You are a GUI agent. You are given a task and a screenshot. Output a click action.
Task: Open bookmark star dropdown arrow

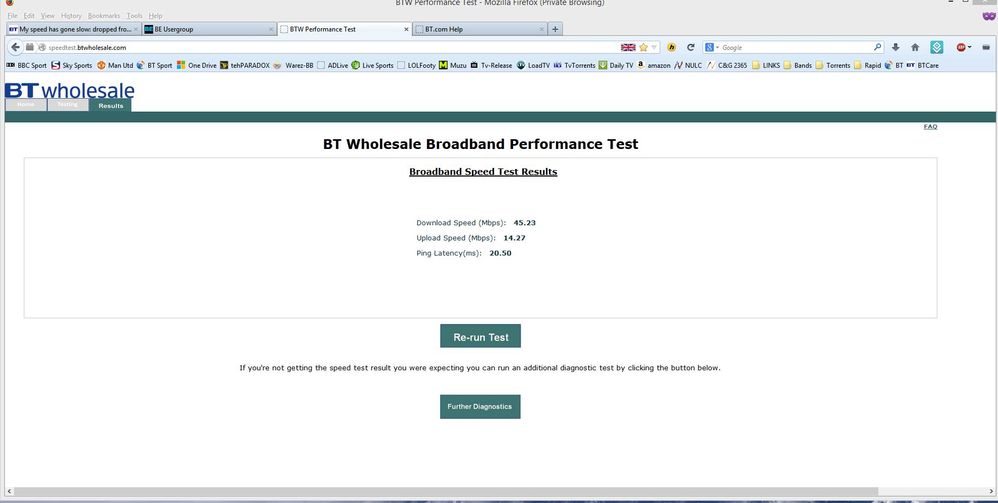point(654,47)
